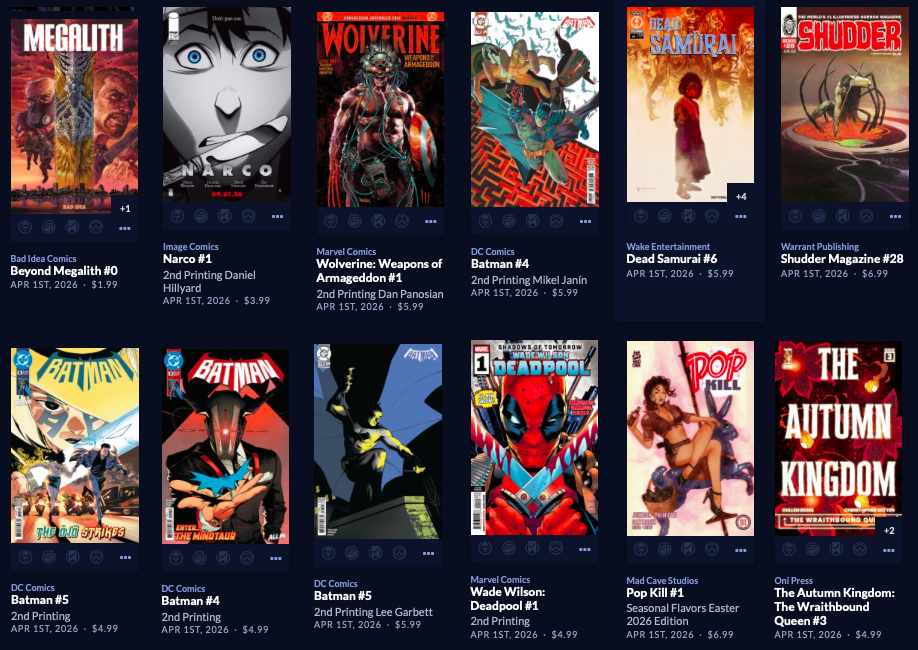Open the Bad Idea Comics publisher link

43,258
